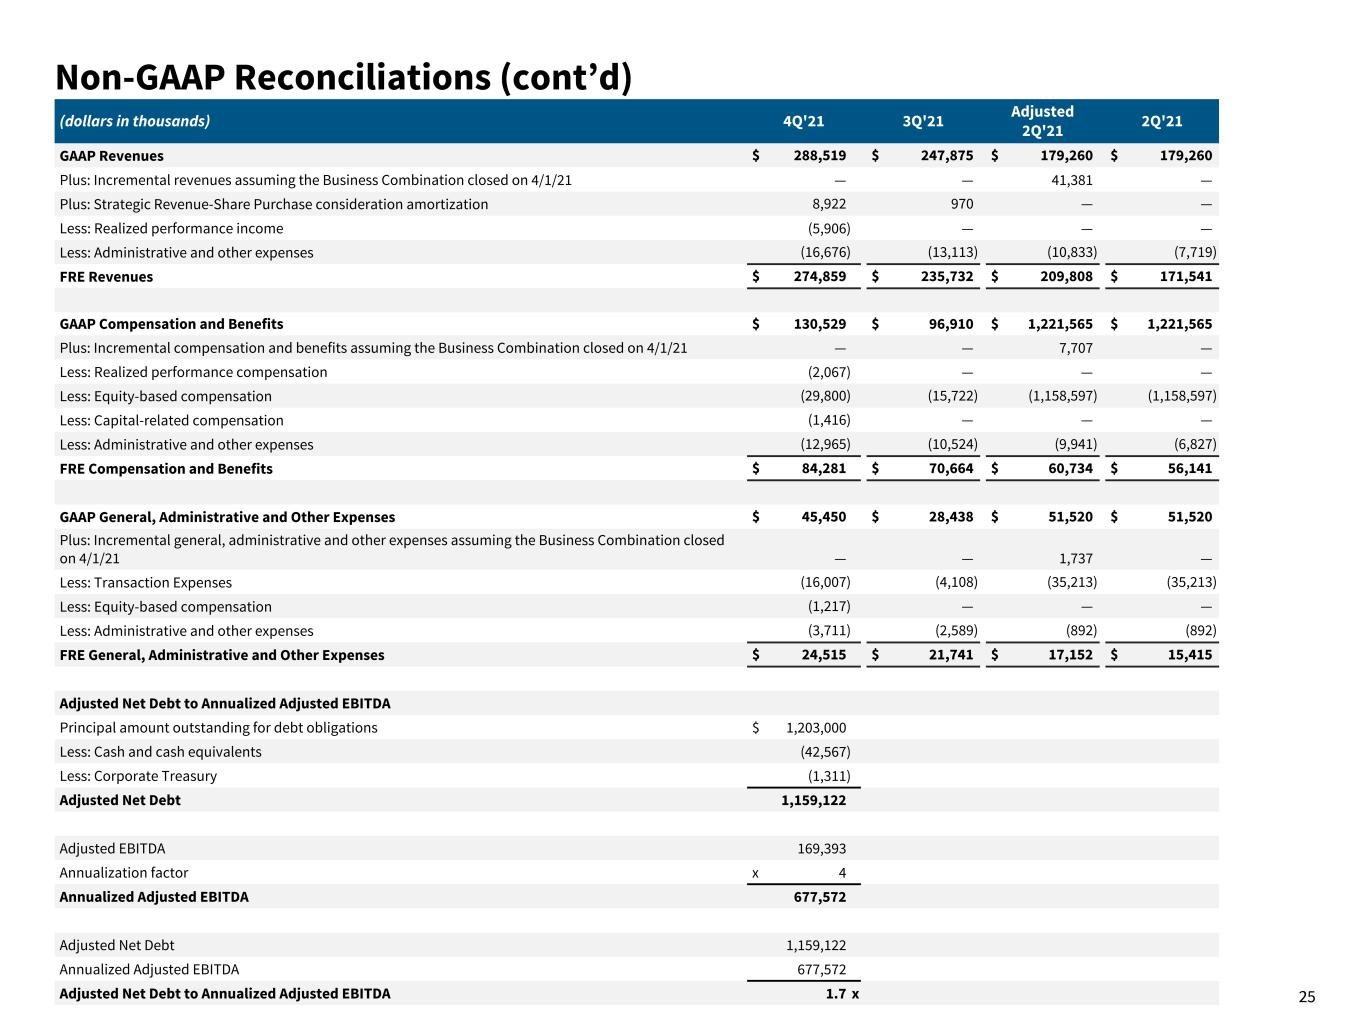
Task: Click the Principal amount outstanding for debt obligations row
Action: coord(637,728)
